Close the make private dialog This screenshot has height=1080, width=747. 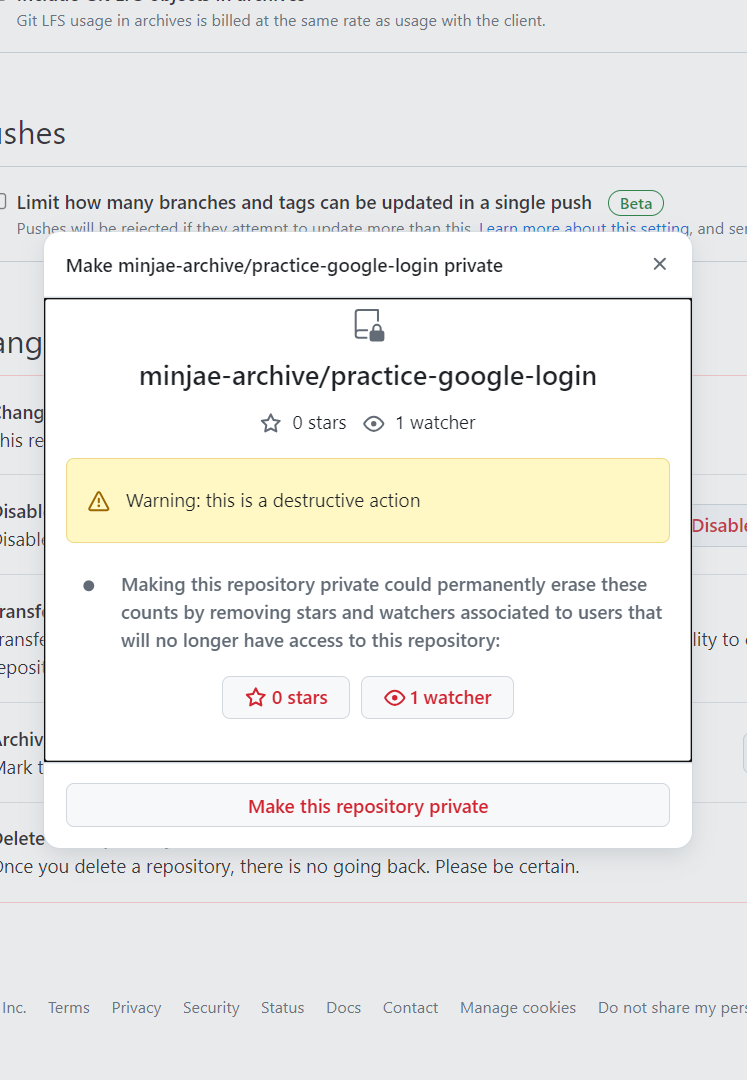coord(660,264)
